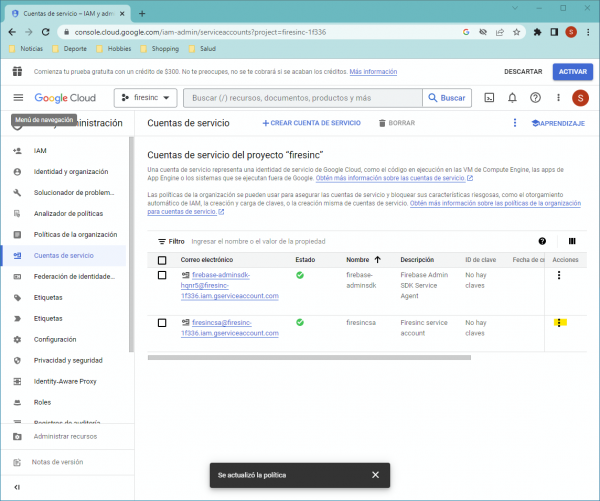Open the Cloud Shell terminal icon
This screenshot has width=600, height=501.
click(489, 98)
